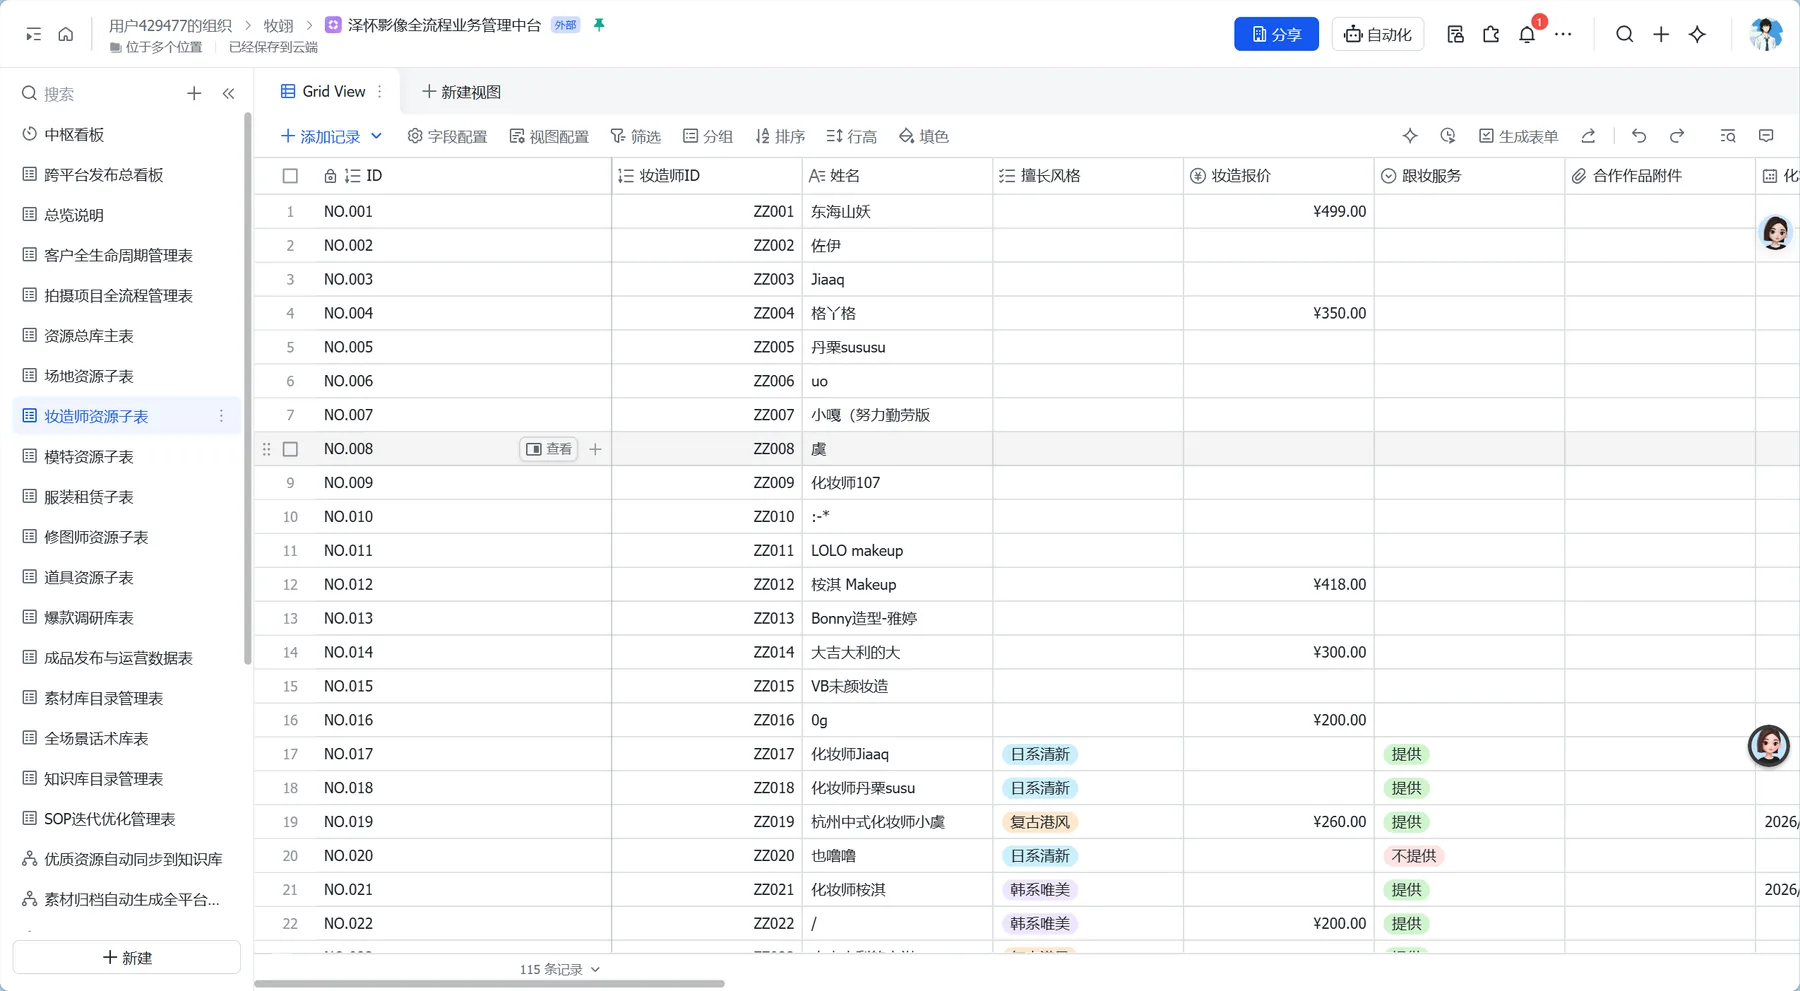Collapse the navigation sidebar toggle icon
This screenshot has height=991, width=1800.
[x=33, y=34]
